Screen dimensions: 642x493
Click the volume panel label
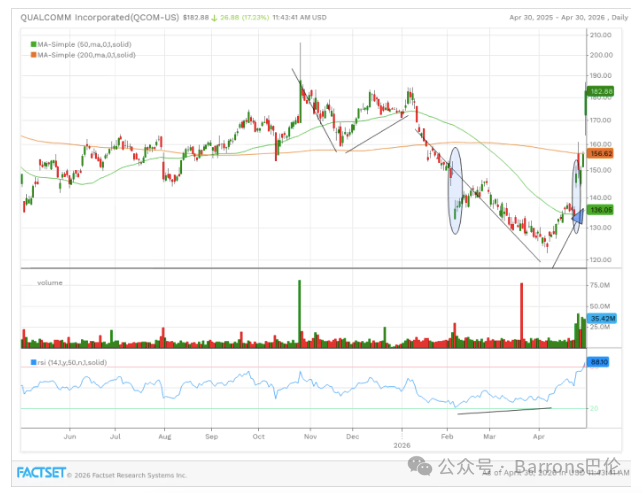point(50,283)
